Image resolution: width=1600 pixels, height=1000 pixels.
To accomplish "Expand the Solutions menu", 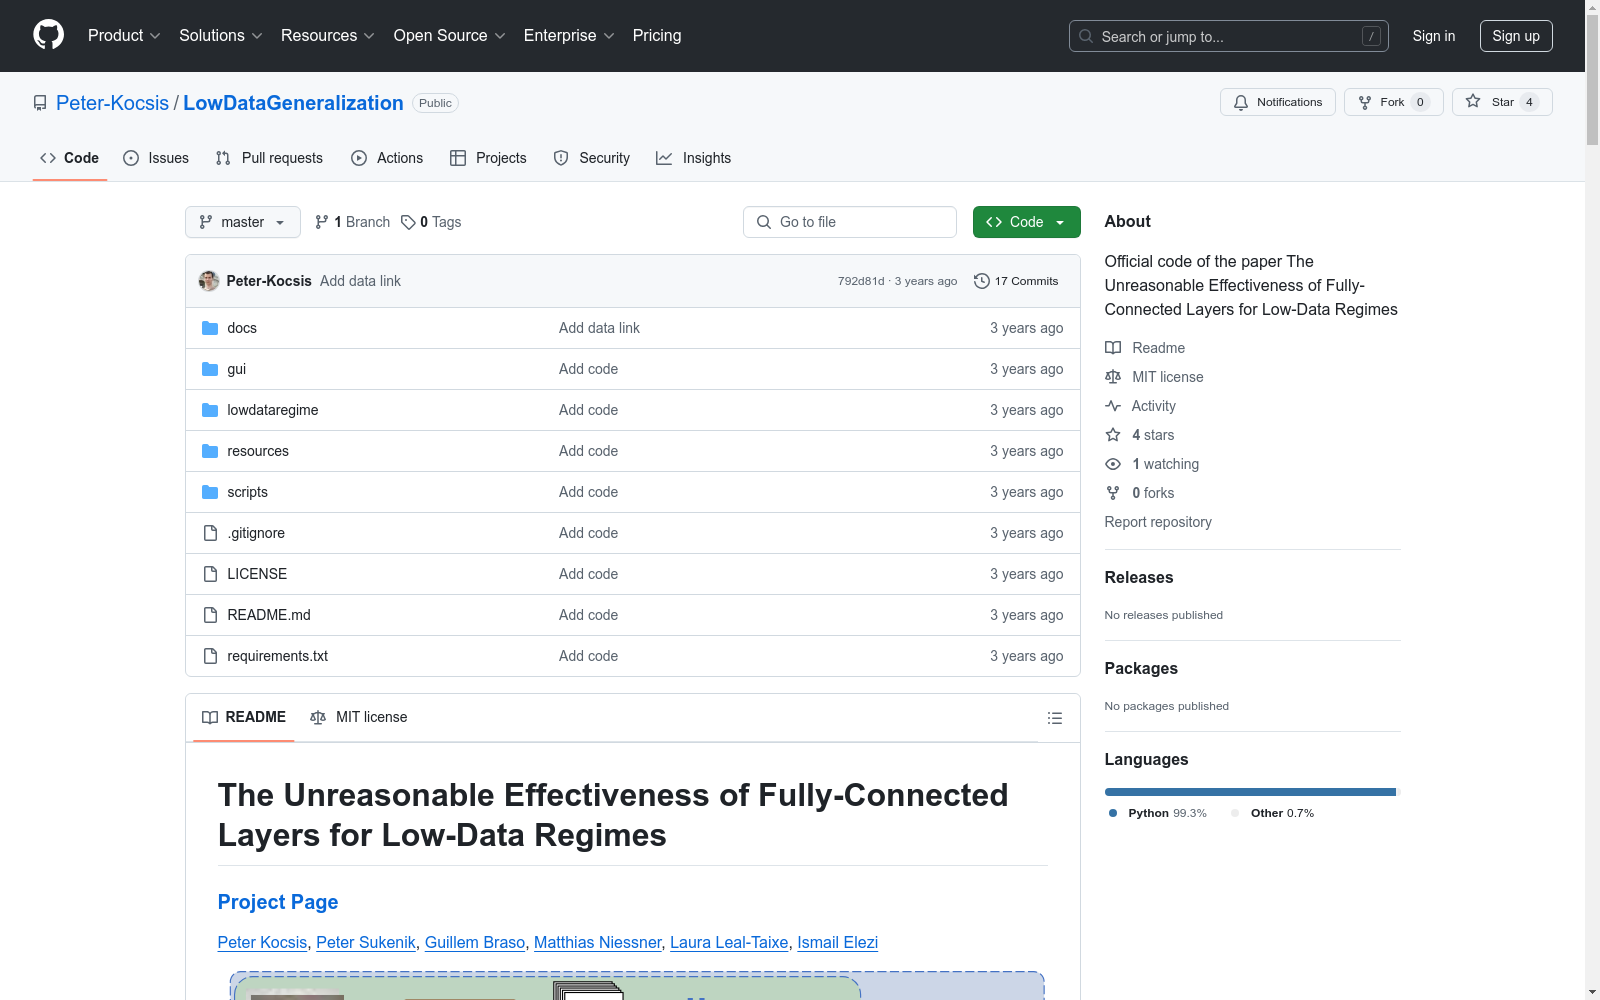I will pos(220,36).
